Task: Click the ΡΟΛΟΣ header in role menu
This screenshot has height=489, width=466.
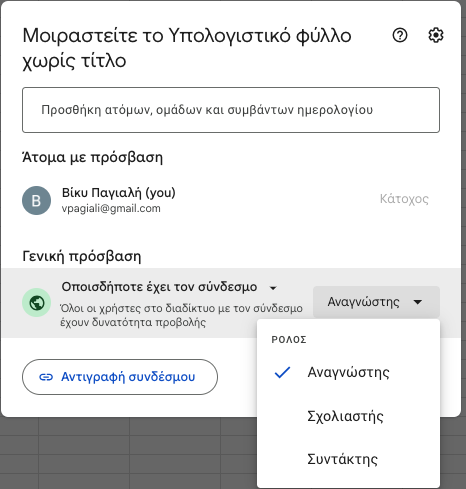Action: [289, 340]
